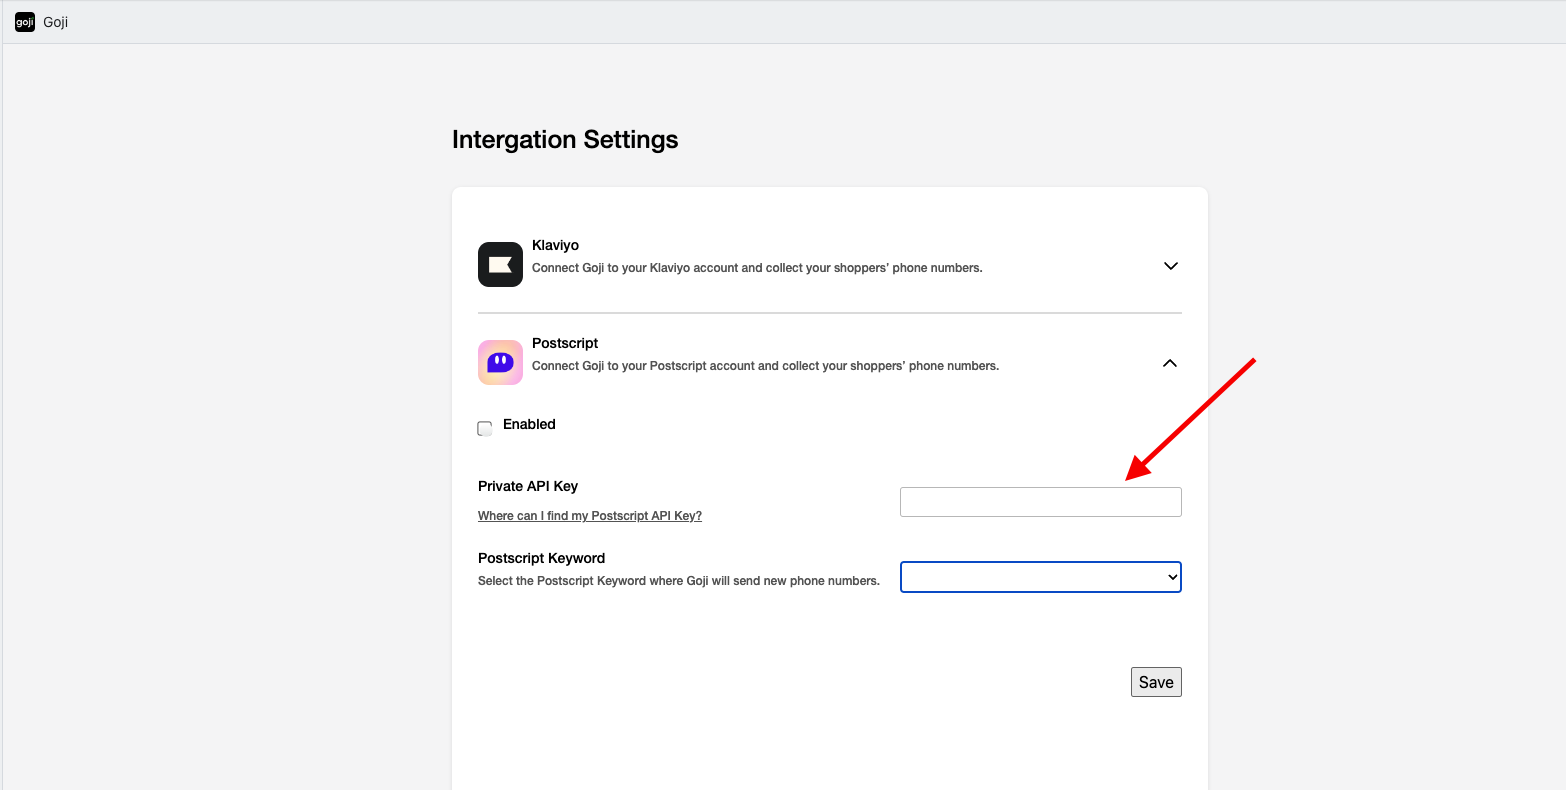The width and height of the screenshot is (1566, 790).
Task: Click the 'Connect Goji to your Postscript account' description
Action: (x=765, y=366)
